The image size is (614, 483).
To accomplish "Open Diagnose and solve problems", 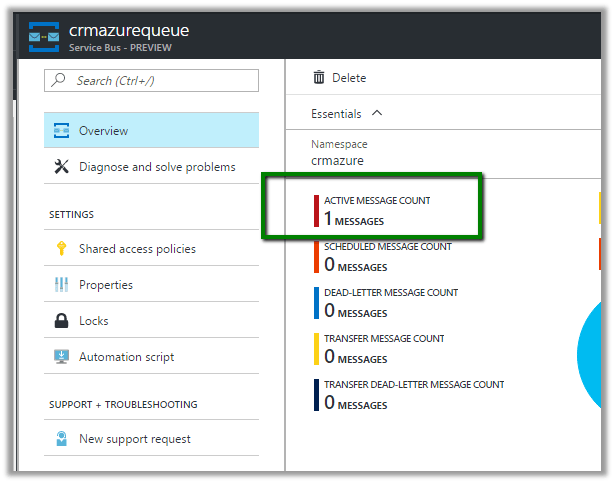I will [151, 166].
